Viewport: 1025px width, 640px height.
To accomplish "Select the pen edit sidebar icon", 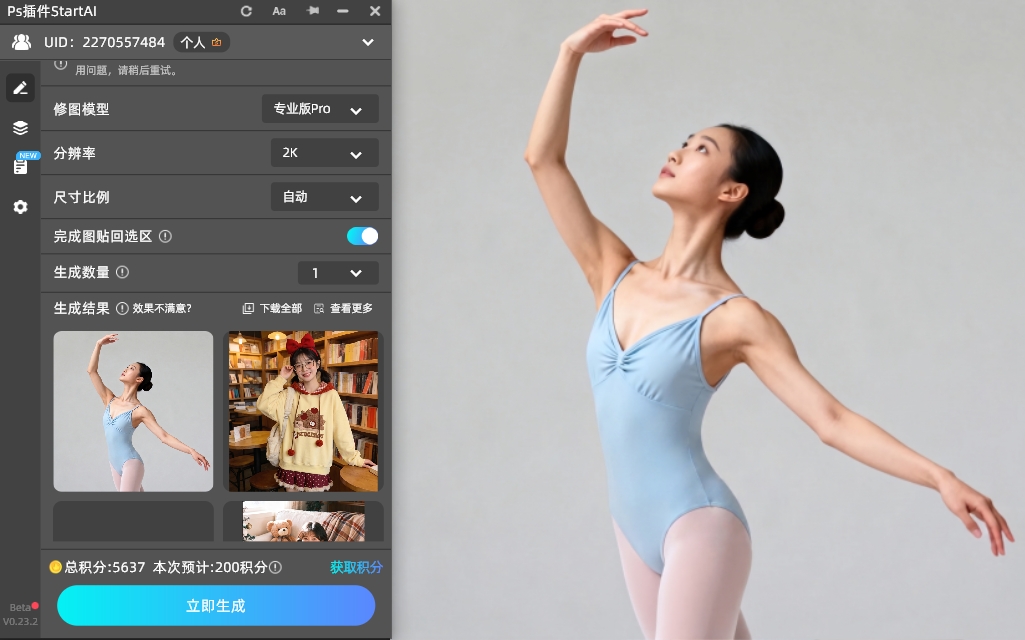I will click(20, 88).
